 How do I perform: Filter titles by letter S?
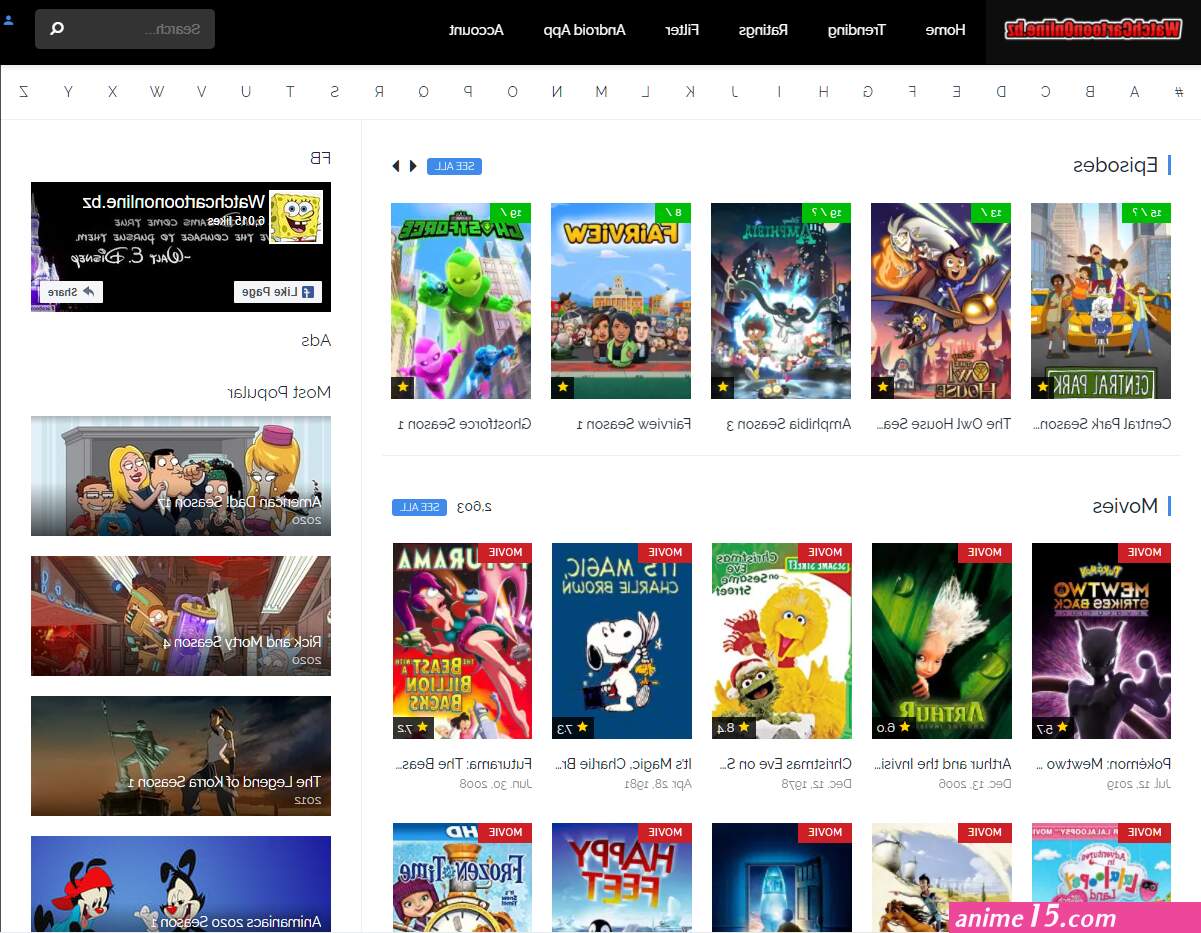coord(335,92)
